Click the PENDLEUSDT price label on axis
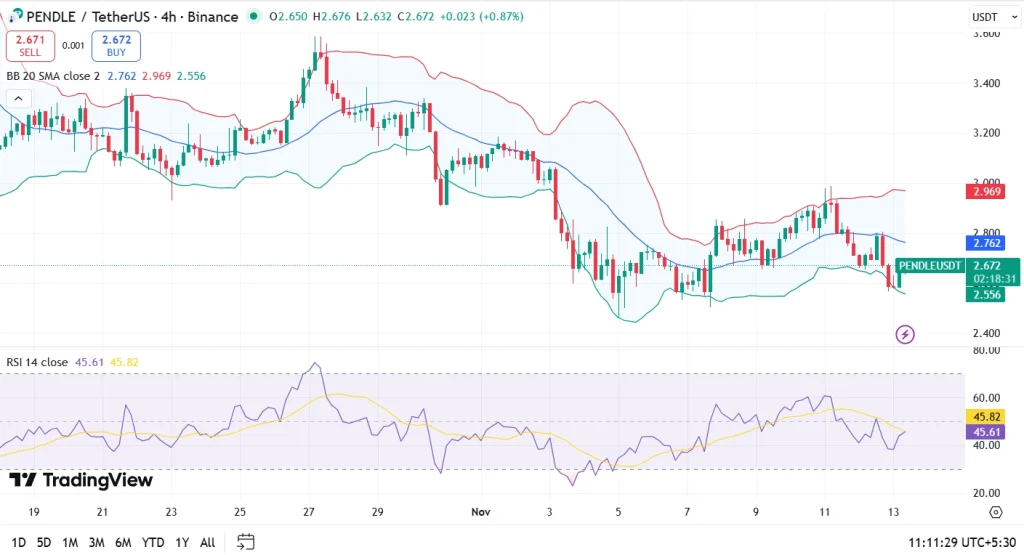The image size is (1024, 555). [930, 265]
